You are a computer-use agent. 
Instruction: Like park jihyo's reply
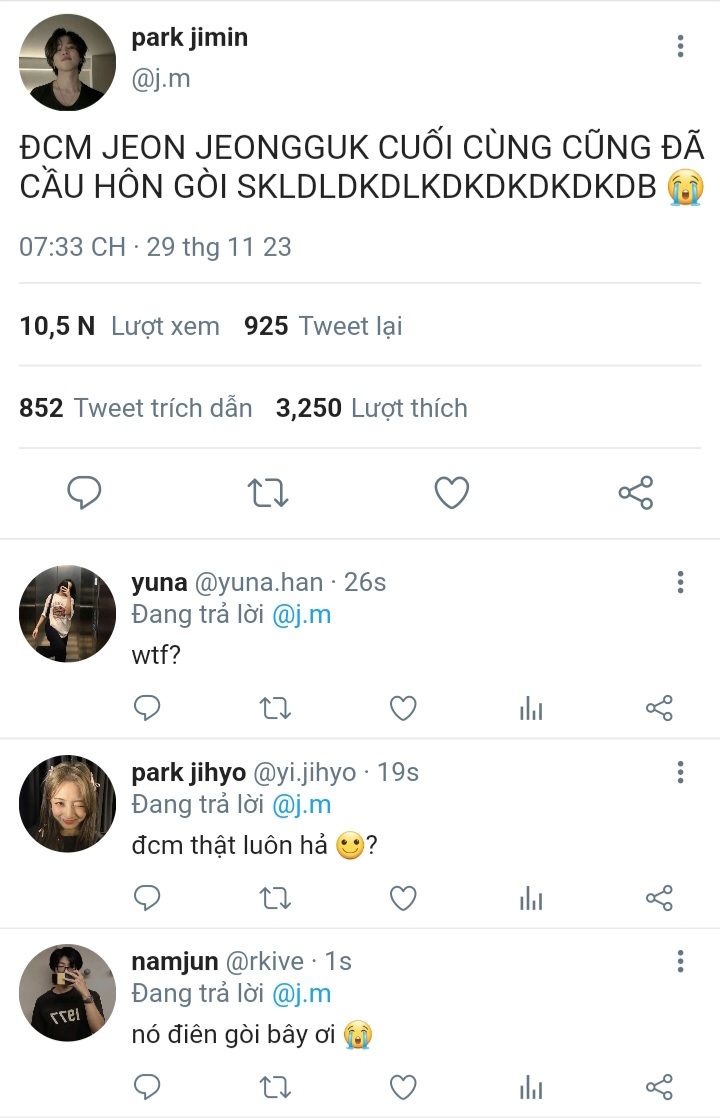click(403, 899)
